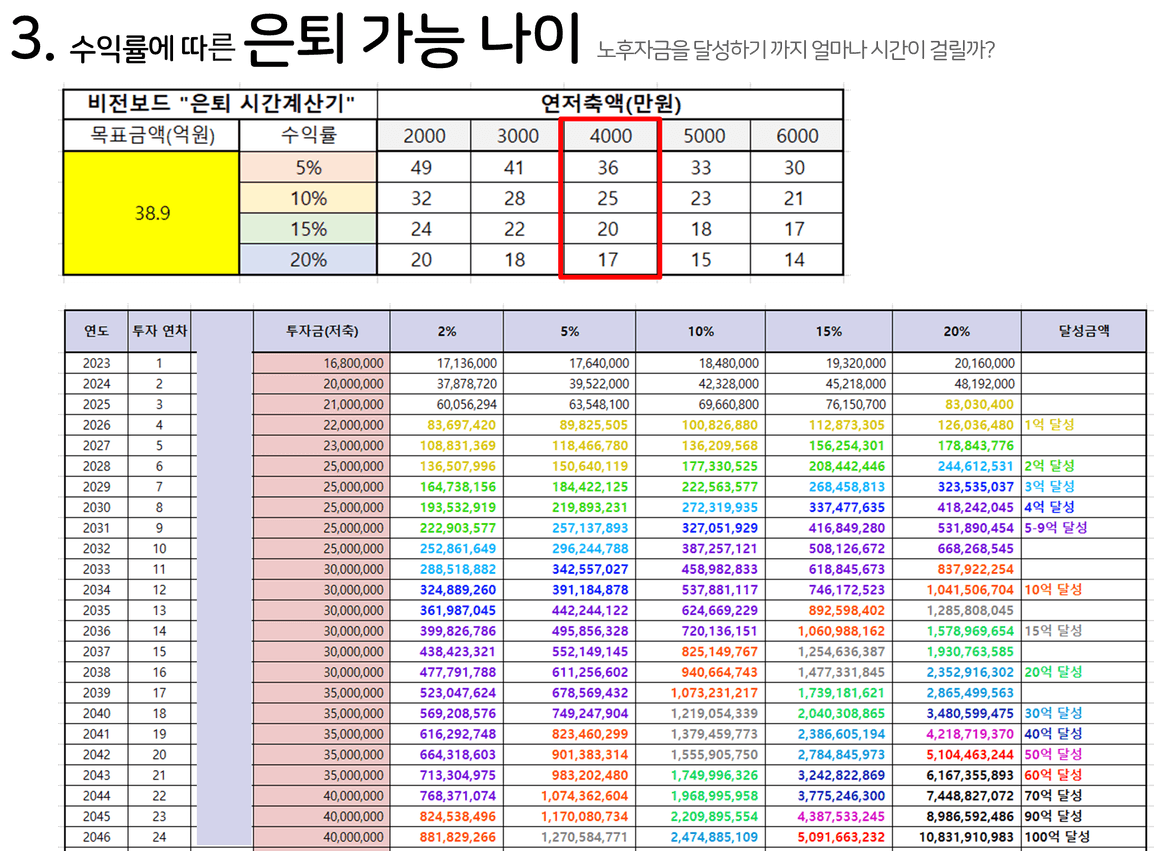Select the 20% rate cell in the top calculator table
This screenshot has height=851, width=1154.
point(308,260)
